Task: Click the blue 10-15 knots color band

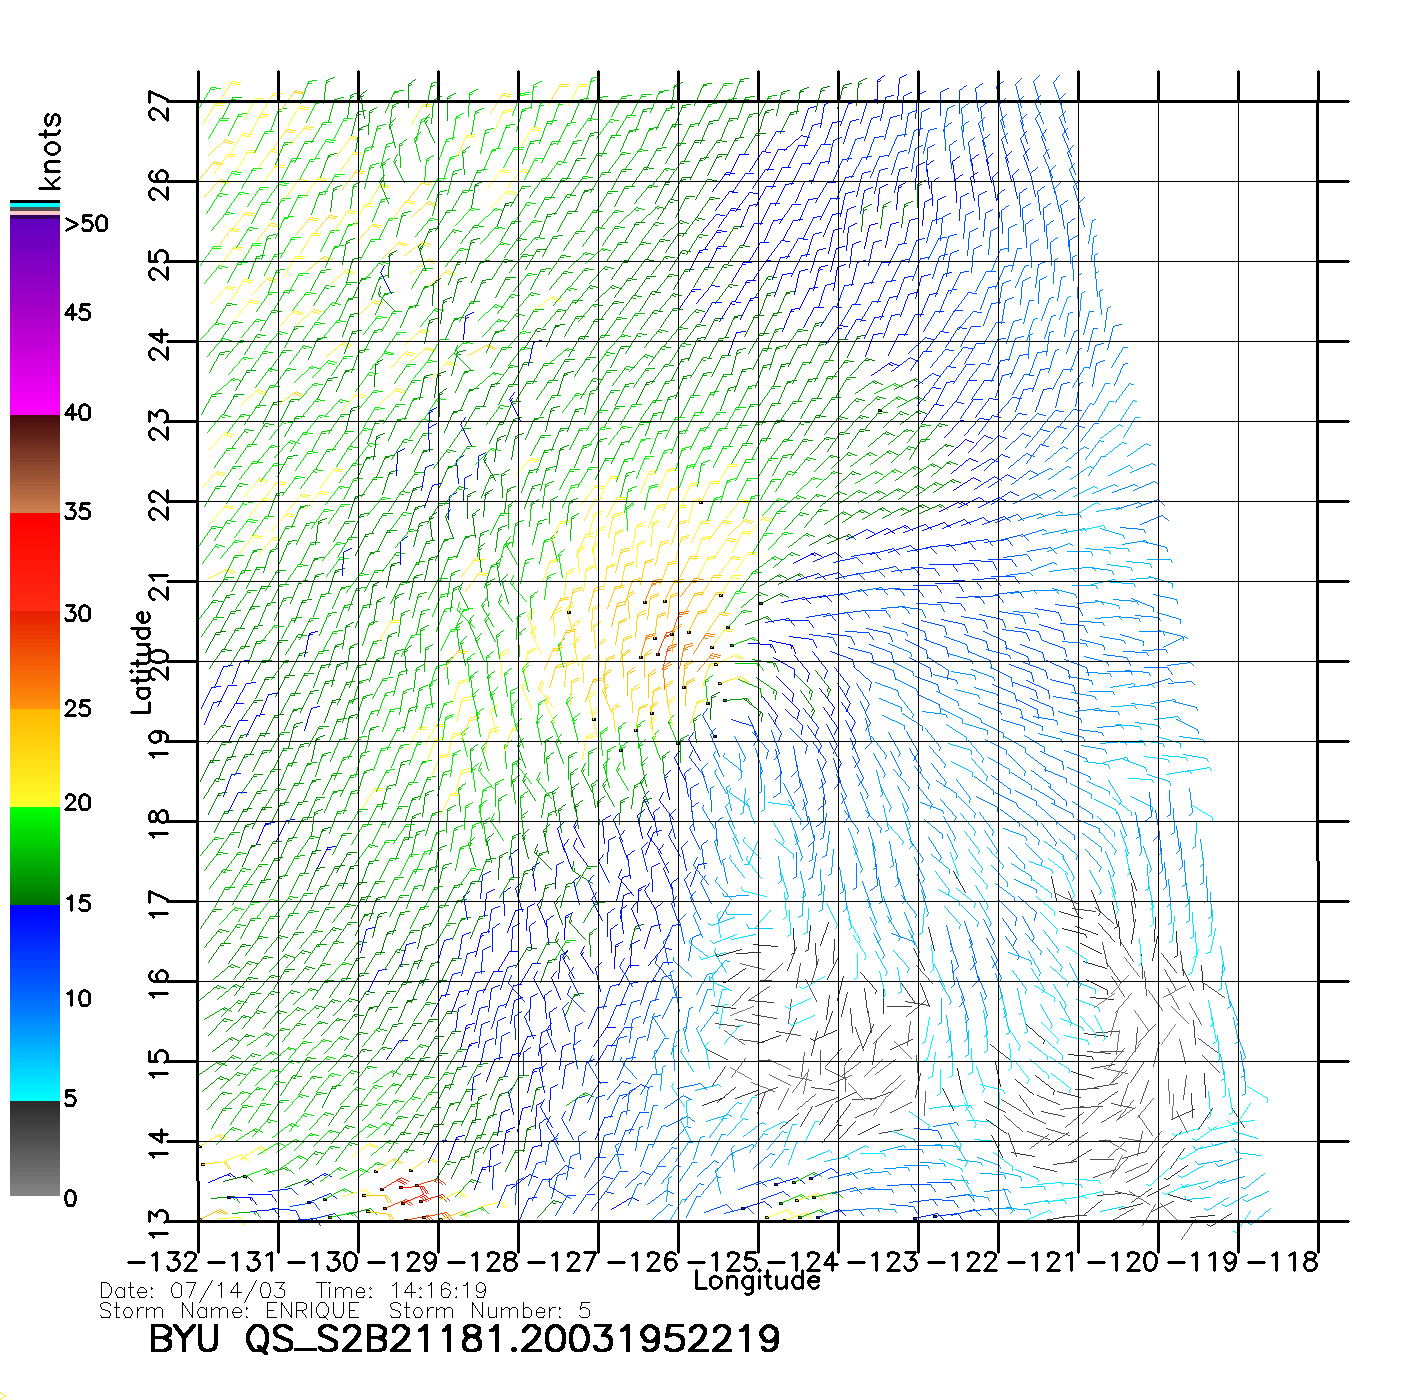Action: point(35,952)
